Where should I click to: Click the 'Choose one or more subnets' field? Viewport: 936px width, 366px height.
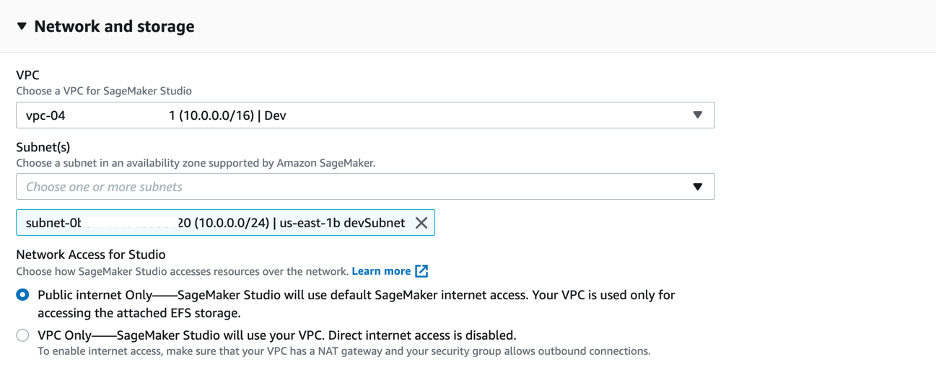pyautogui.click(x=365, y=187)
